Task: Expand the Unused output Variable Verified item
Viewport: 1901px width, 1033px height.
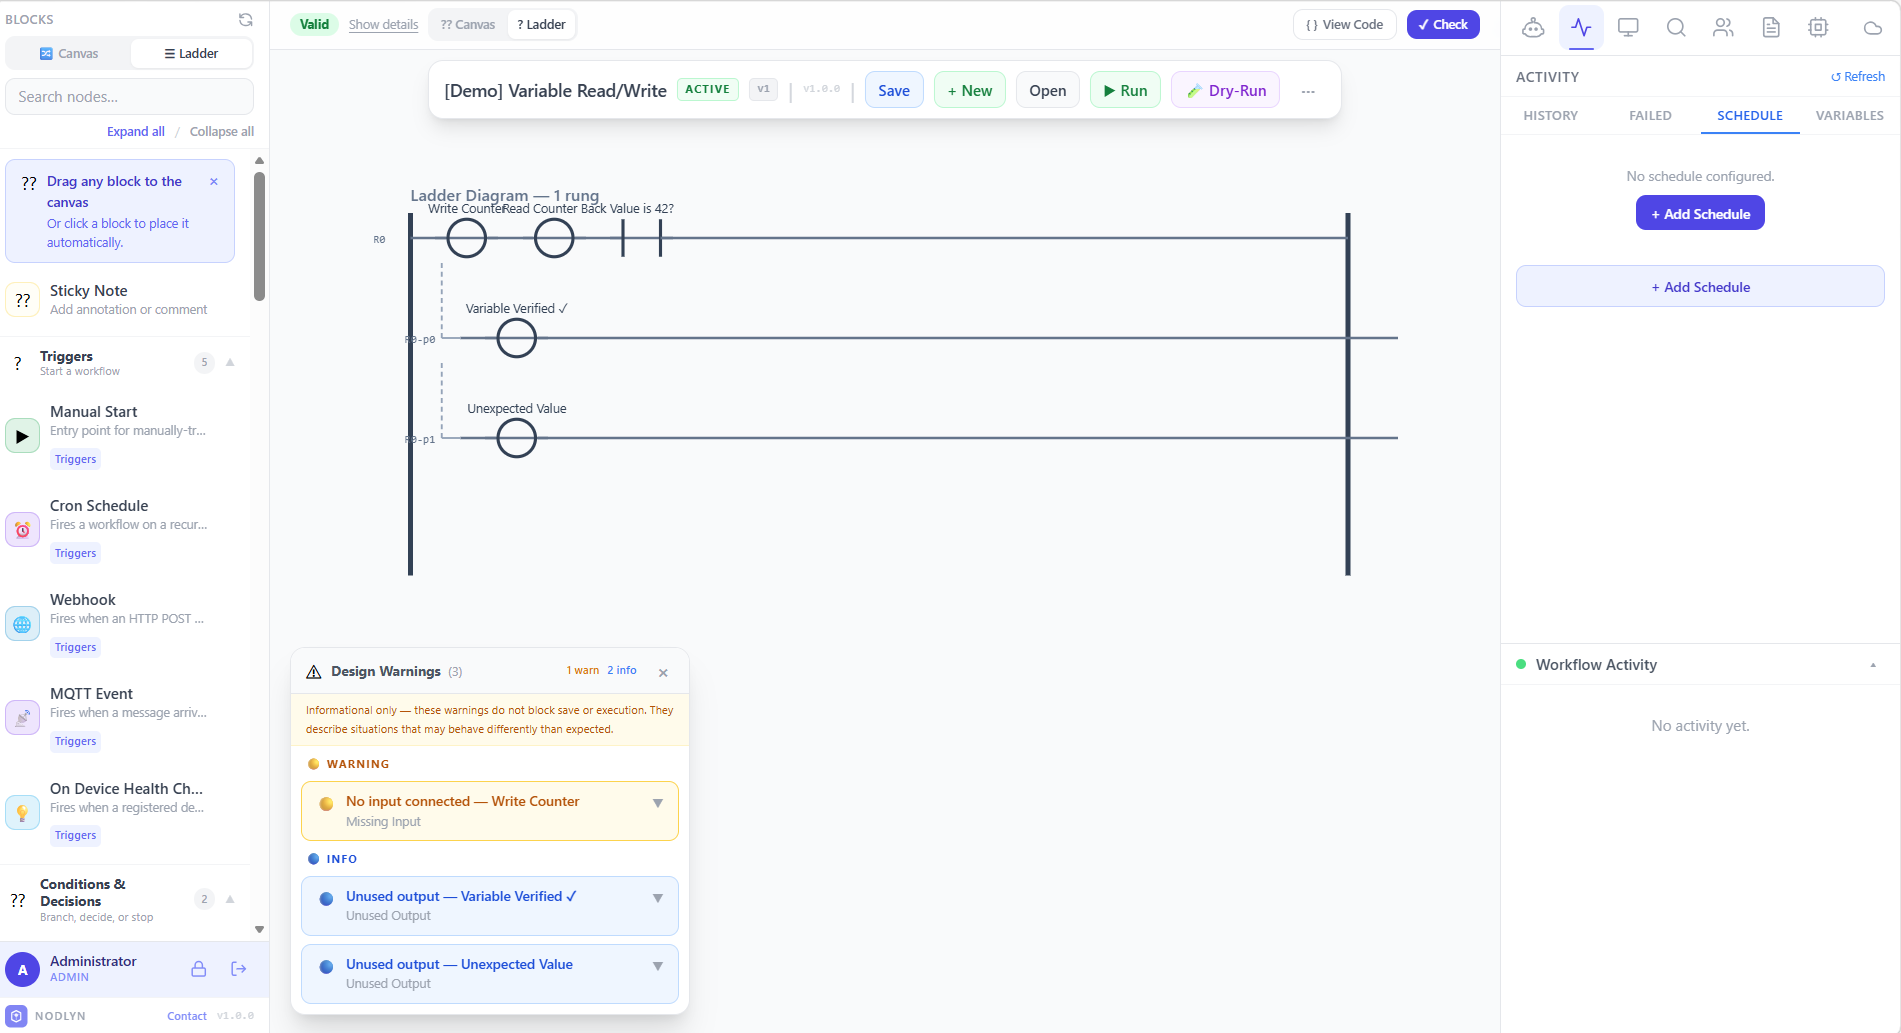Action: coord(657,898)
